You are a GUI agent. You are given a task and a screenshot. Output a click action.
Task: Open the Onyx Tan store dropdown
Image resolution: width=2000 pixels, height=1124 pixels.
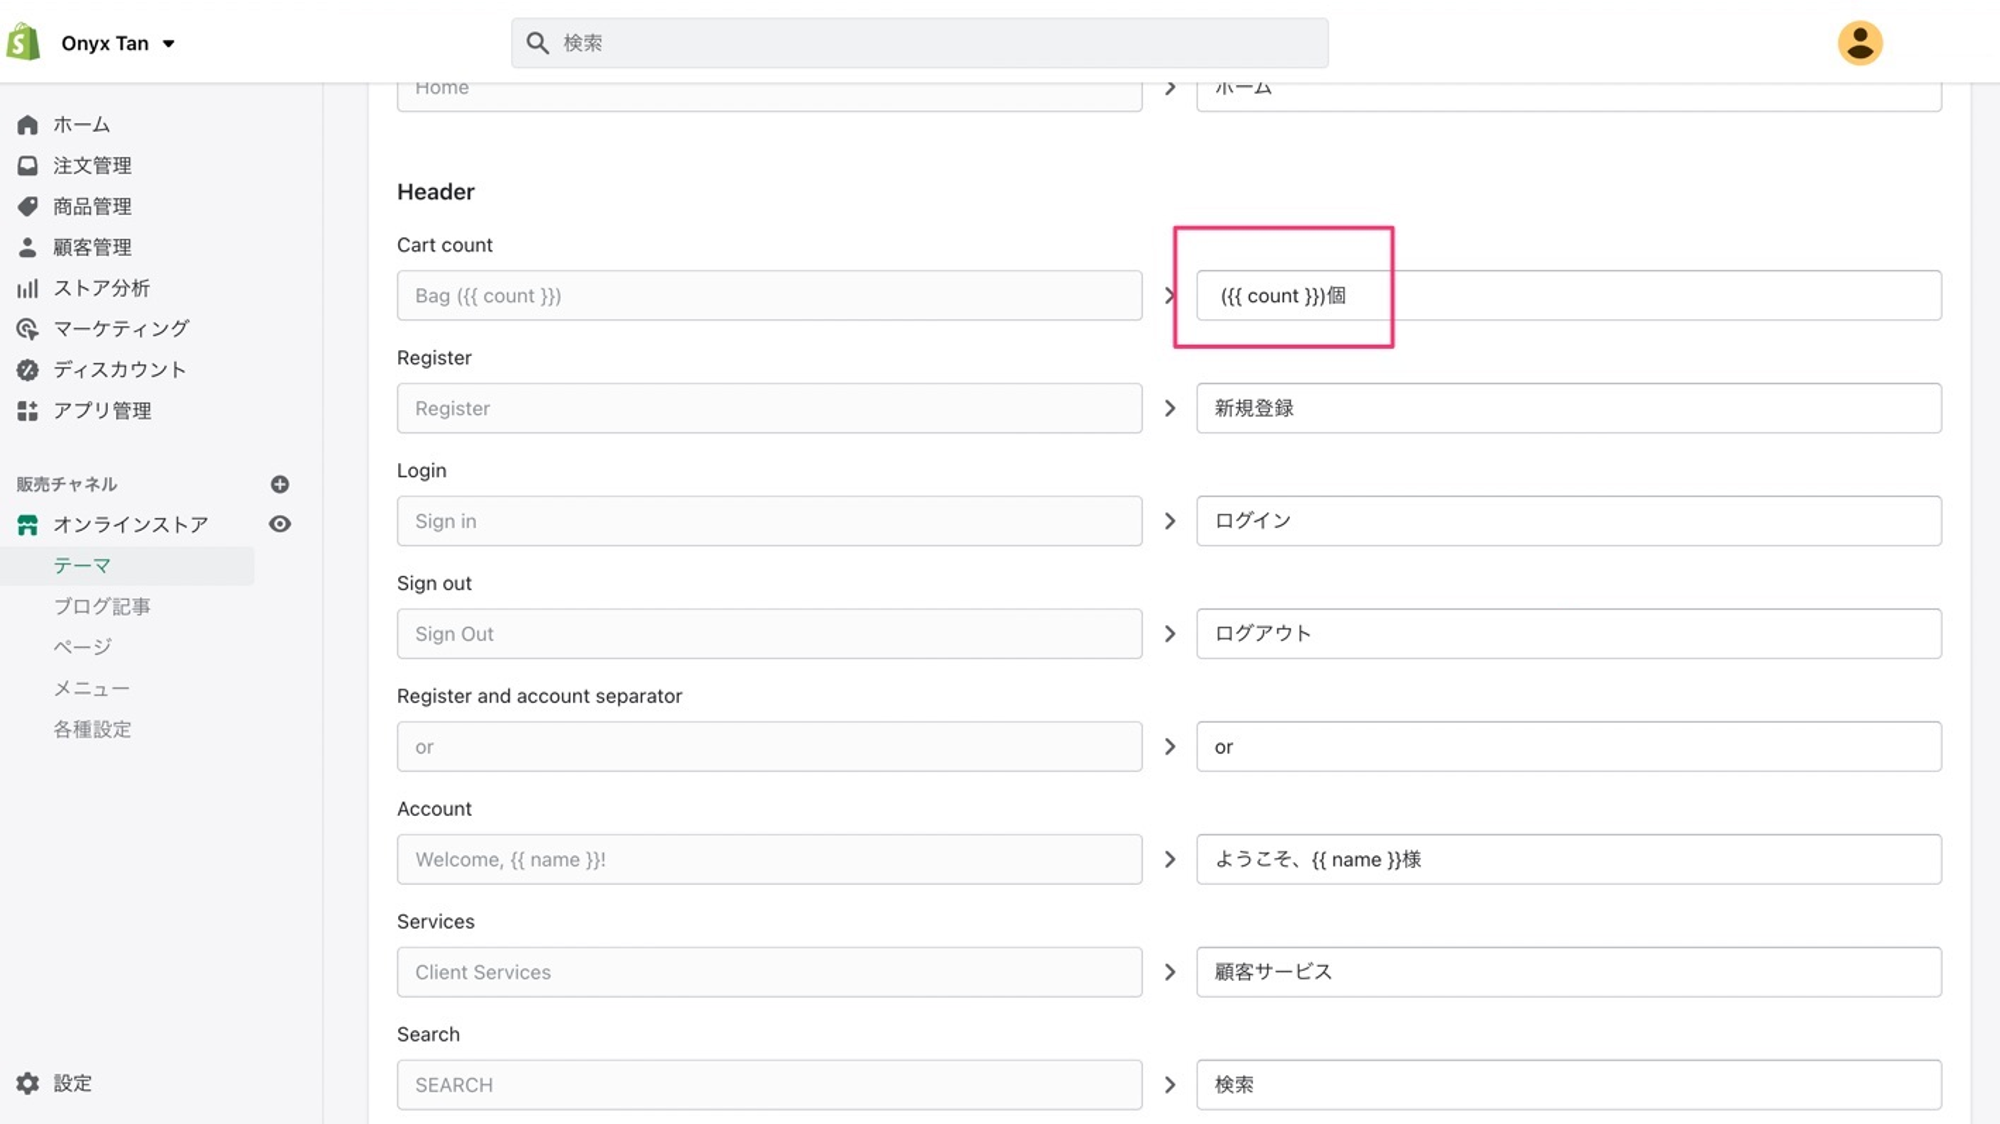[118, 43]
